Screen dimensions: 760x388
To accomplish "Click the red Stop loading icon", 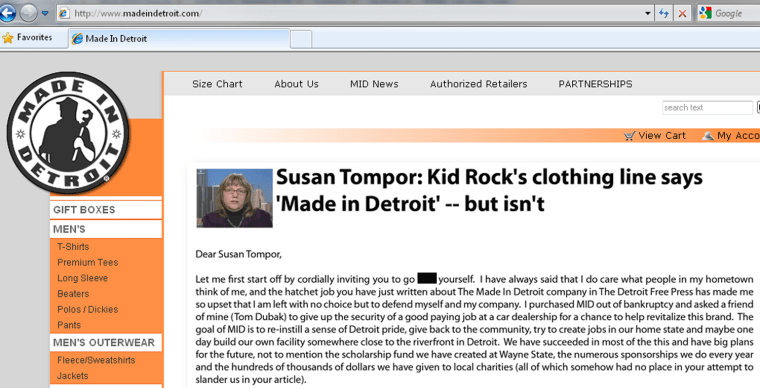I will coord(682,14).
